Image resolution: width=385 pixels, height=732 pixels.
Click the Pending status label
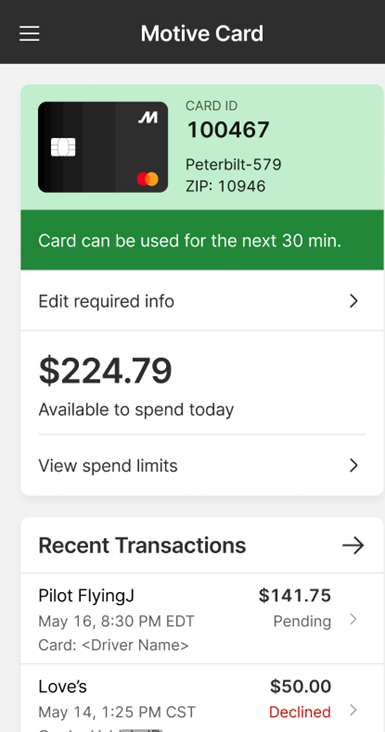click(302, 621)
